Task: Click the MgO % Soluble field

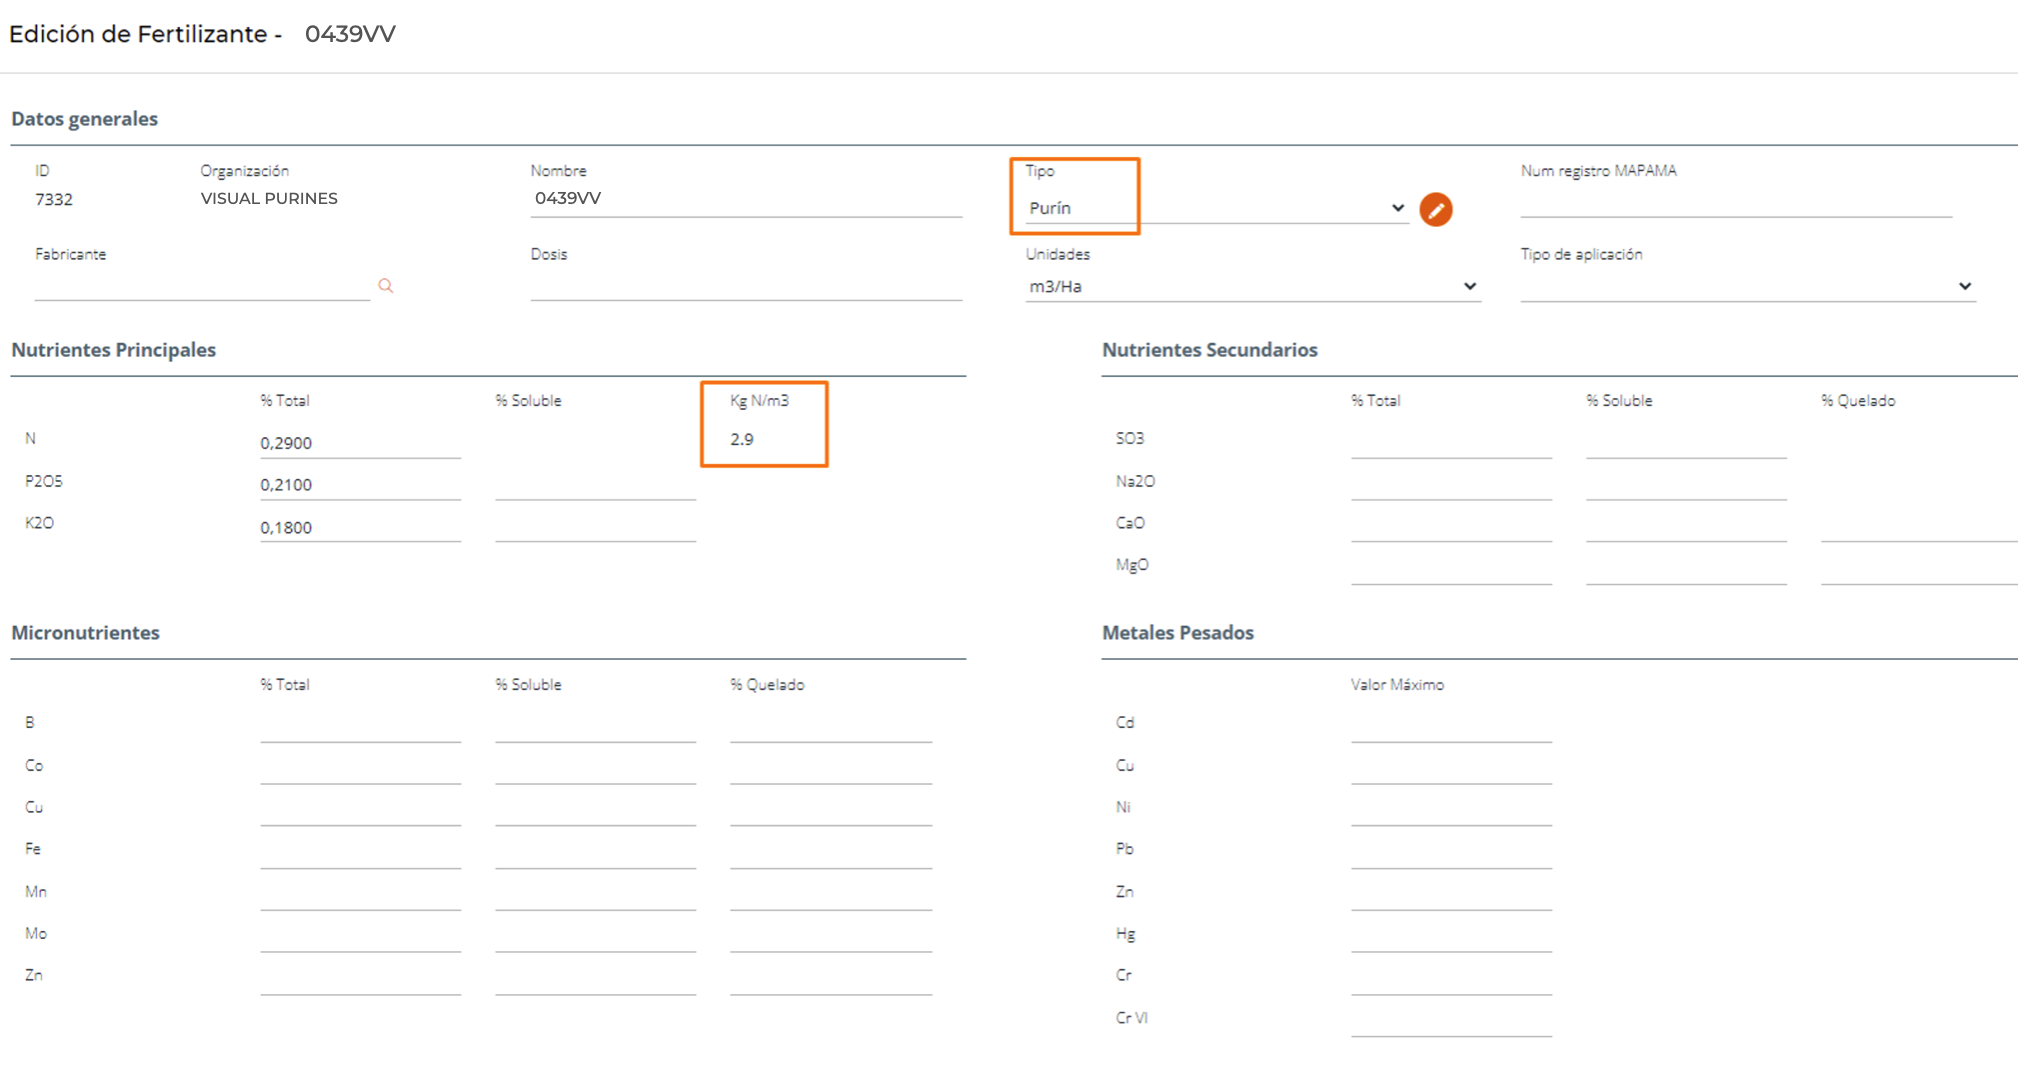Action: click(1685, 569)
